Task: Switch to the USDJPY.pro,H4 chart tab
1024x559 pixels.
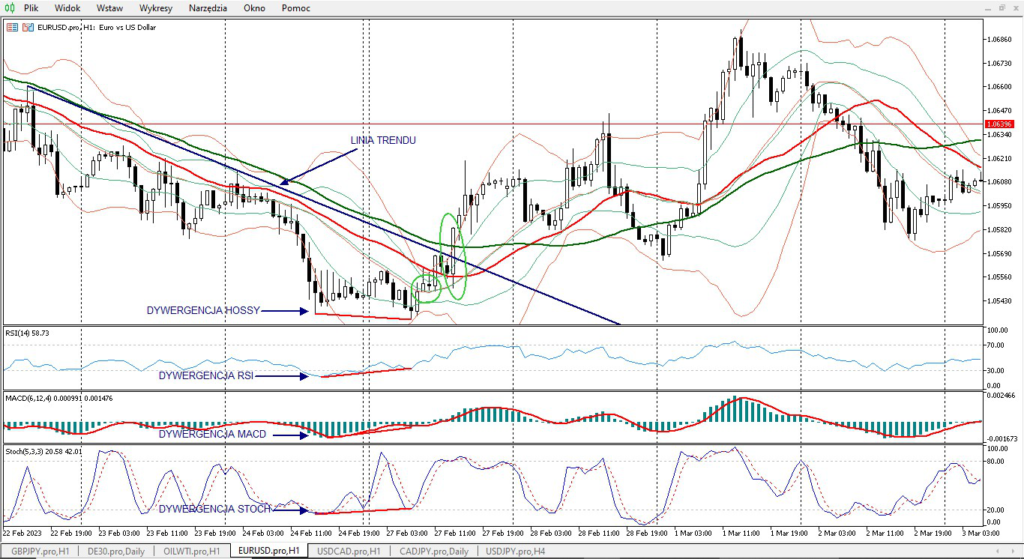Action: point(514,551)
